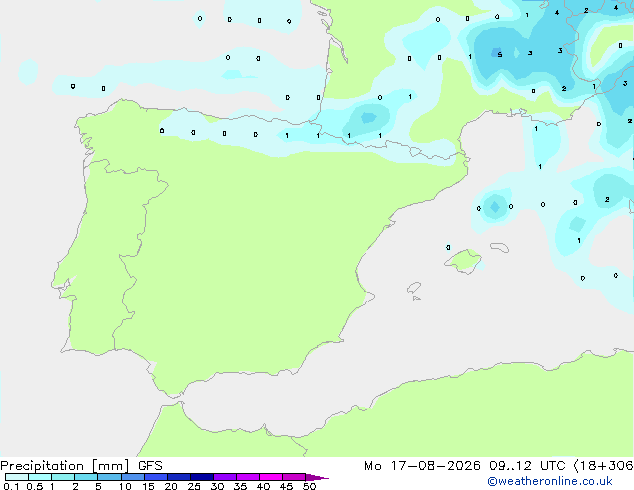This screenshot has height=490, width=634.
Task: Click the legend label '15'
Action: [x=148, y=486]
